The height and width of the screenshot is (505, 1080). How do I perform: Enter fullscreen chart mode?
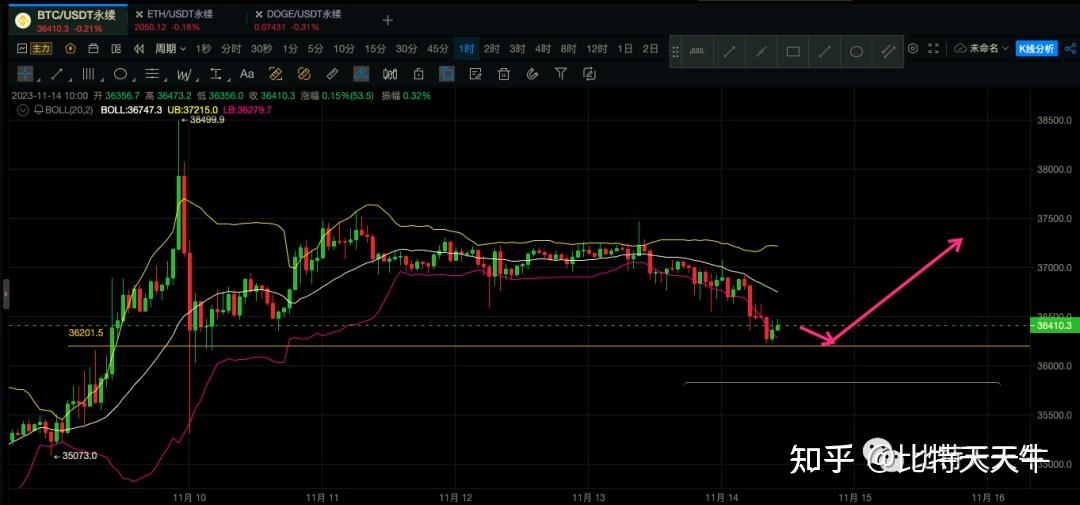pyautogui.click(x=933, y=49)
